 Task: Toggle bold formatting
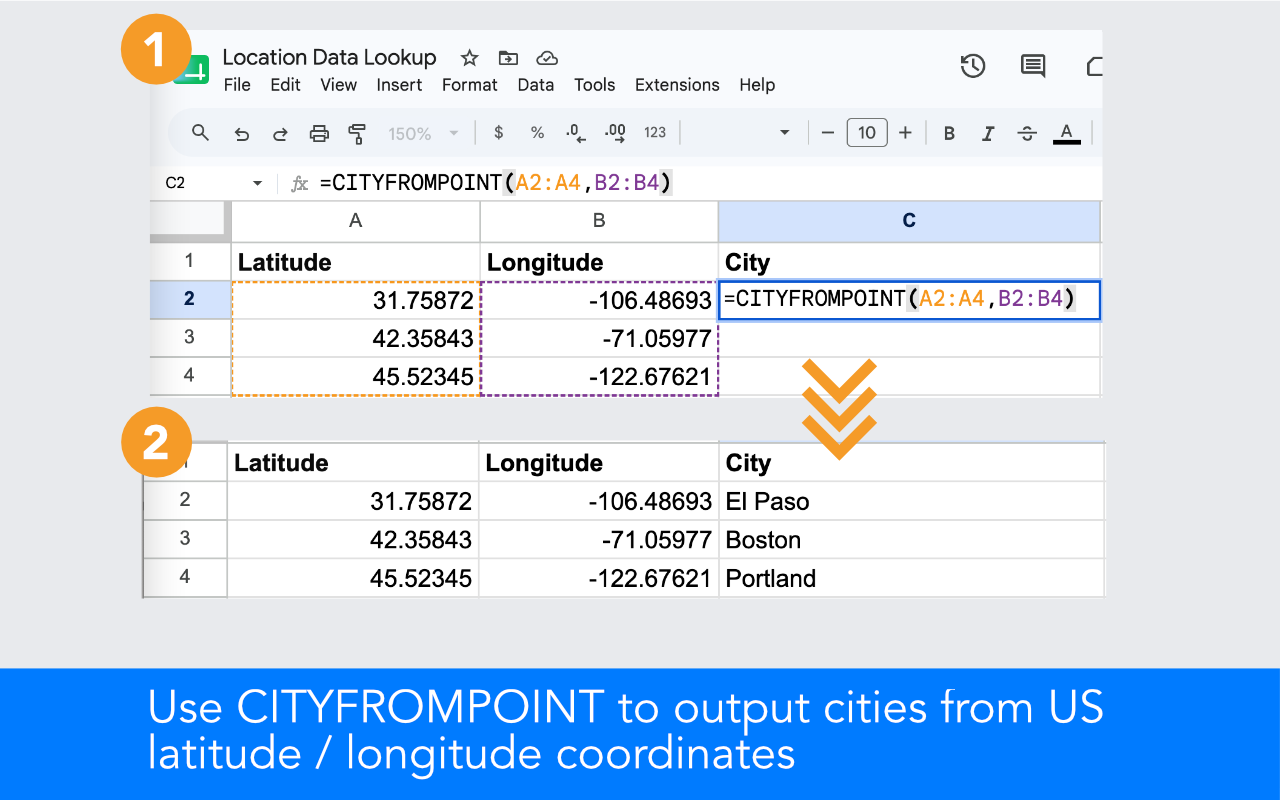(x=949, y=133)
